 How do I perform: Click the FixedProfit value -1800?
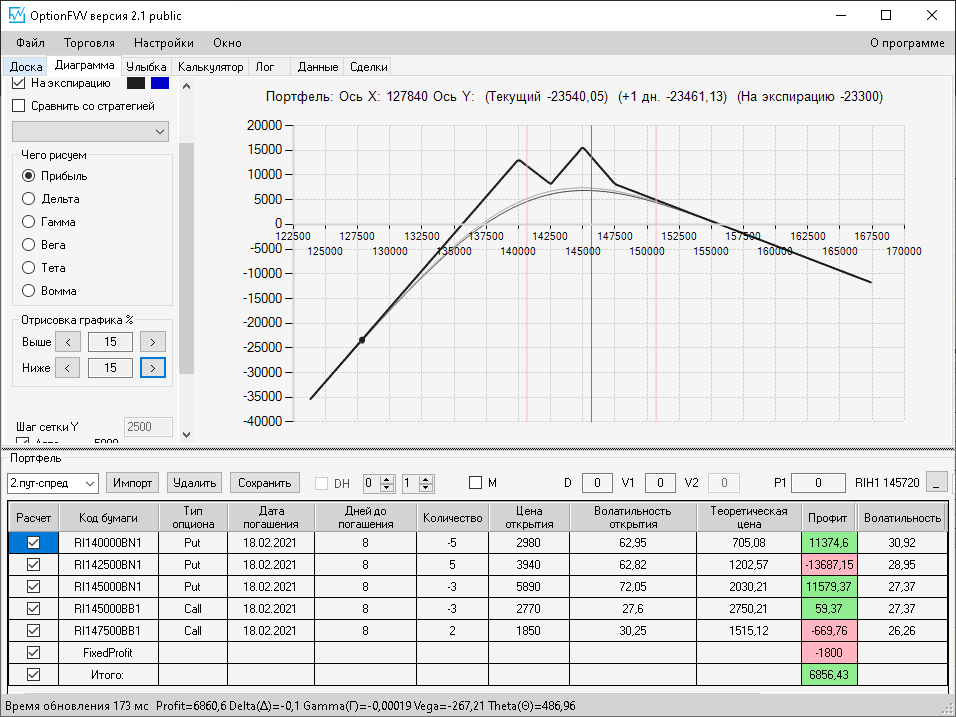coord(829,652)
